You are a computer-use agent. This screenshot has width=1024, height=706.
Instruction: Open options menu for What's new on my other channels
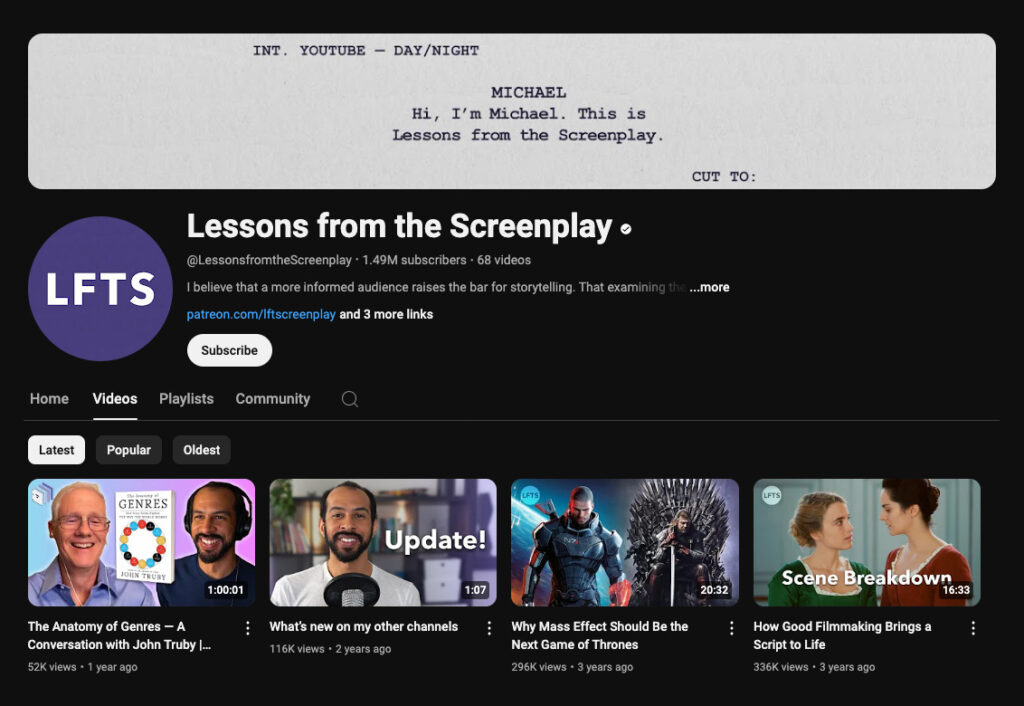[x=489, y=628]
